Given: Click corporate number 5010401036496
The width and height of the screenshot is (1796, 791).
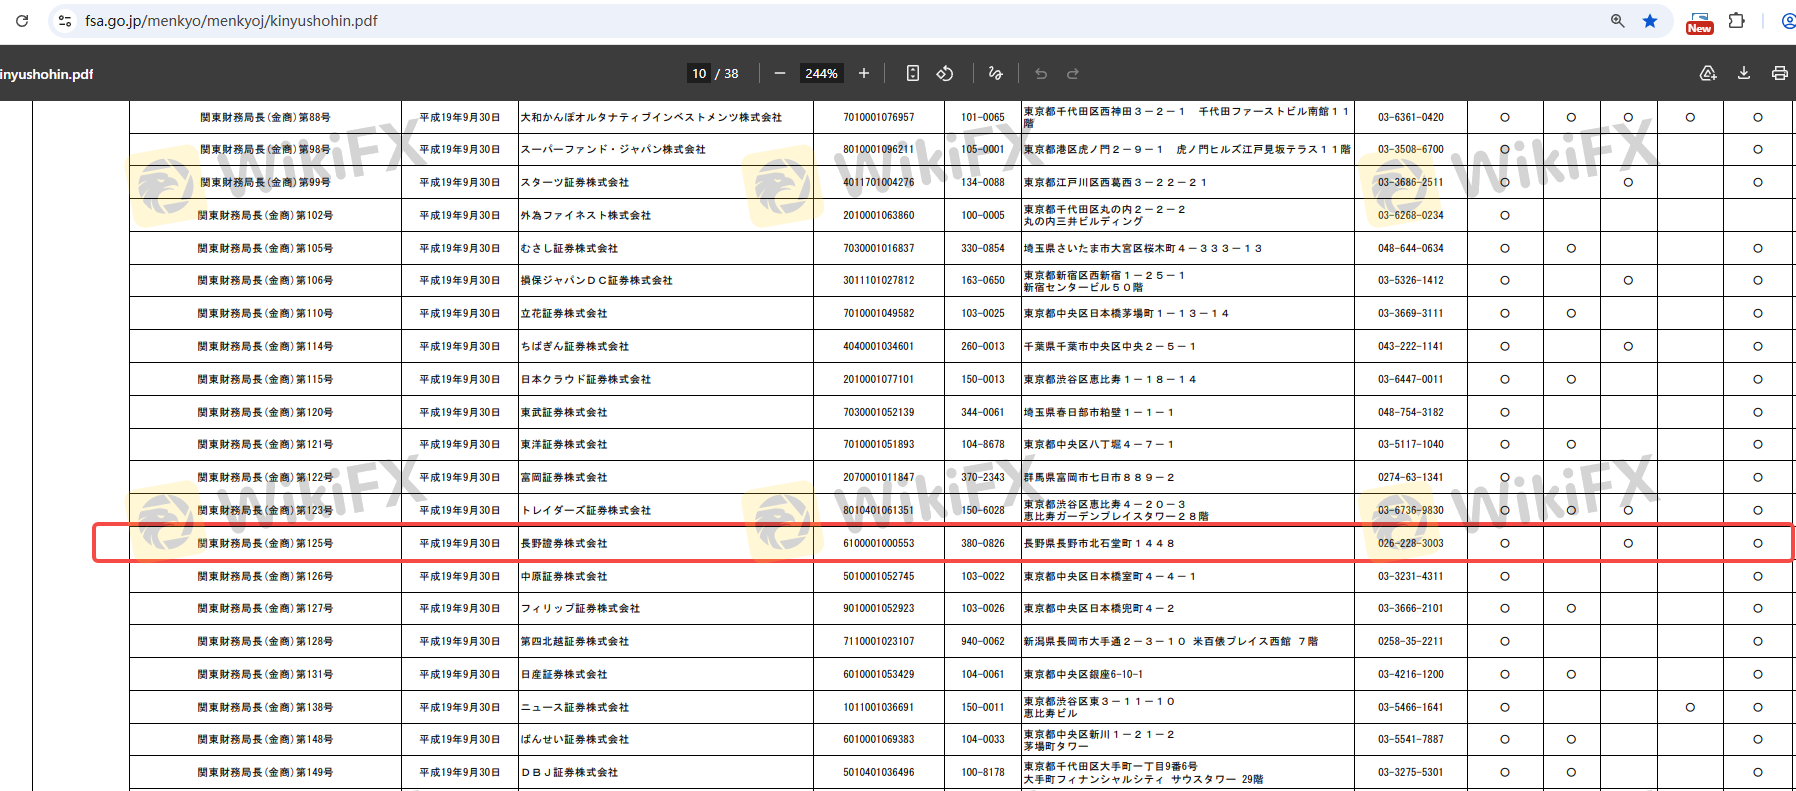Looking at the screenshot, I should coord(878,772).
